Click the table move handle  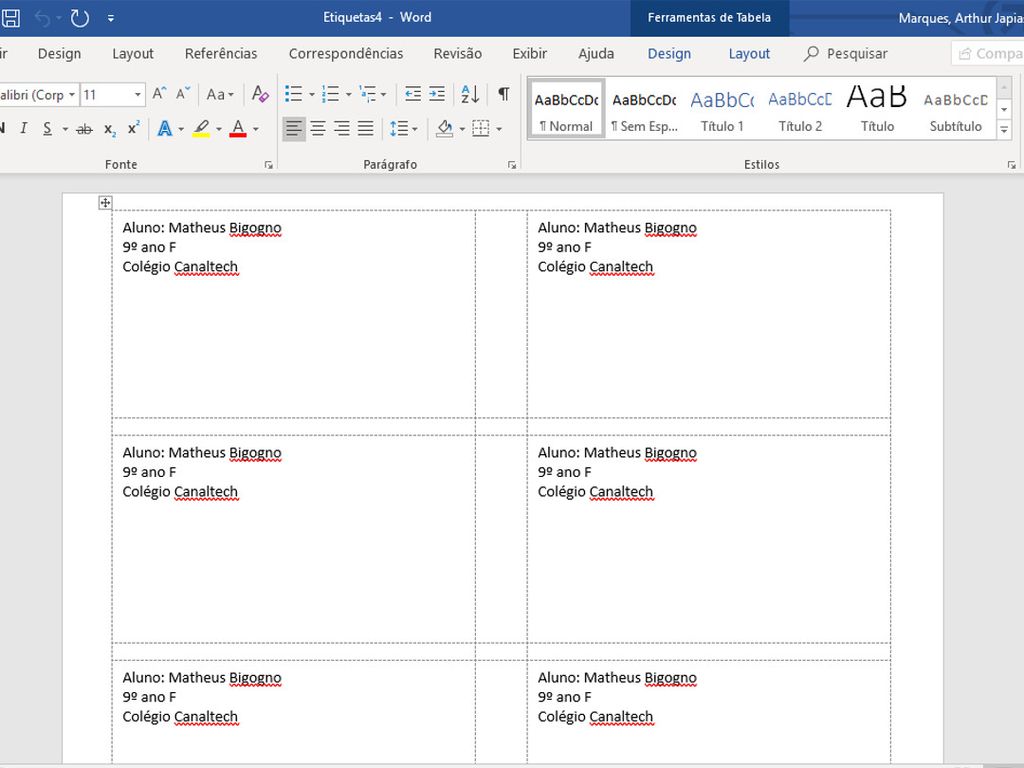(x=105, y=202)
